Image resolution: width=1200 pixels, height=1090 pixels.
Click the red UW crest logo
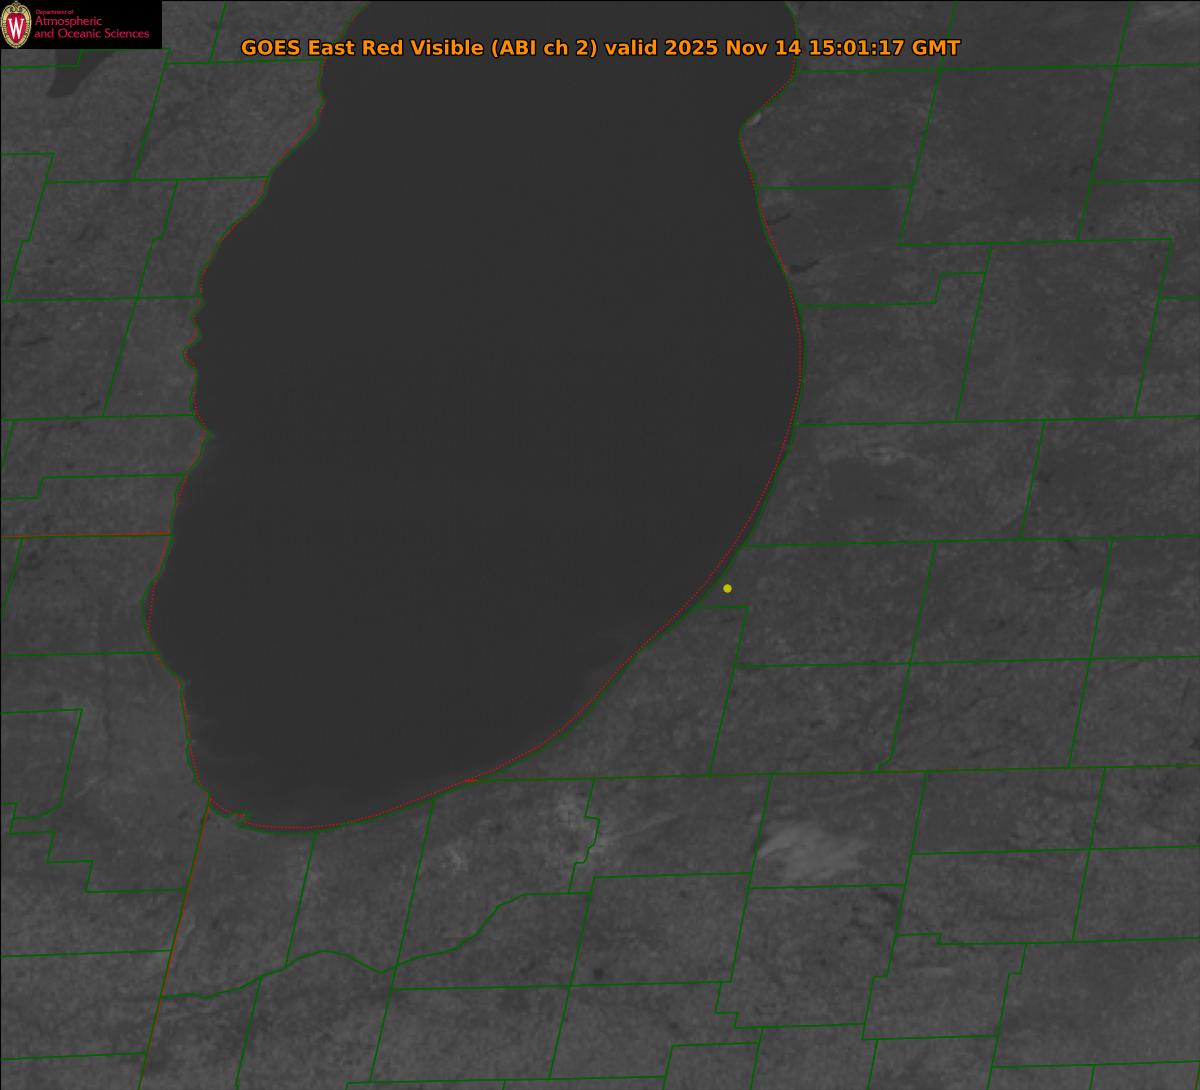16,24
